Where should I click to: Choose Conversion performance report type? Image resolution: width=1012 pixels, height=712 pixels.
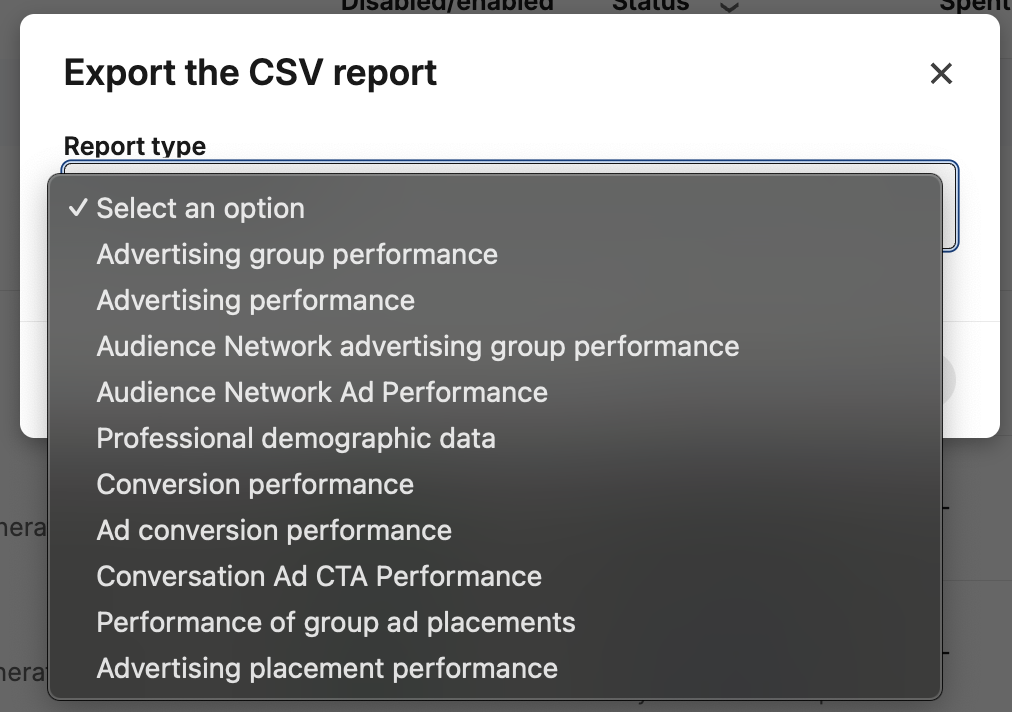tap(254, 484)
